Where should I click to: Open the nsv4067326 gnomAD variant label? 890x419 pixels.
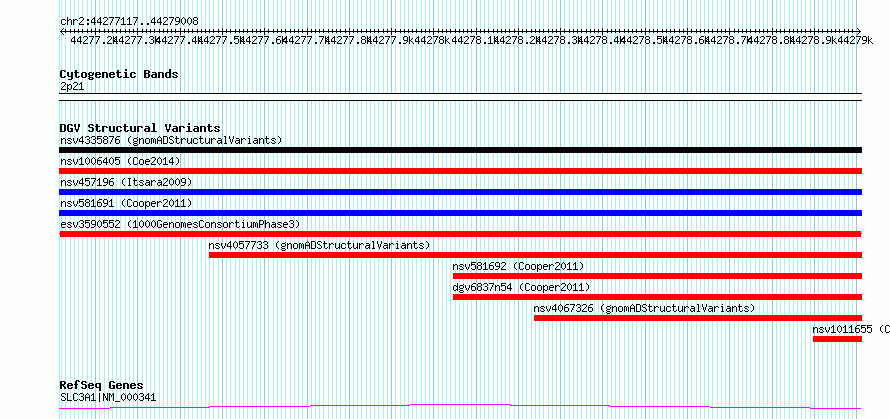[x=645, y=308]
